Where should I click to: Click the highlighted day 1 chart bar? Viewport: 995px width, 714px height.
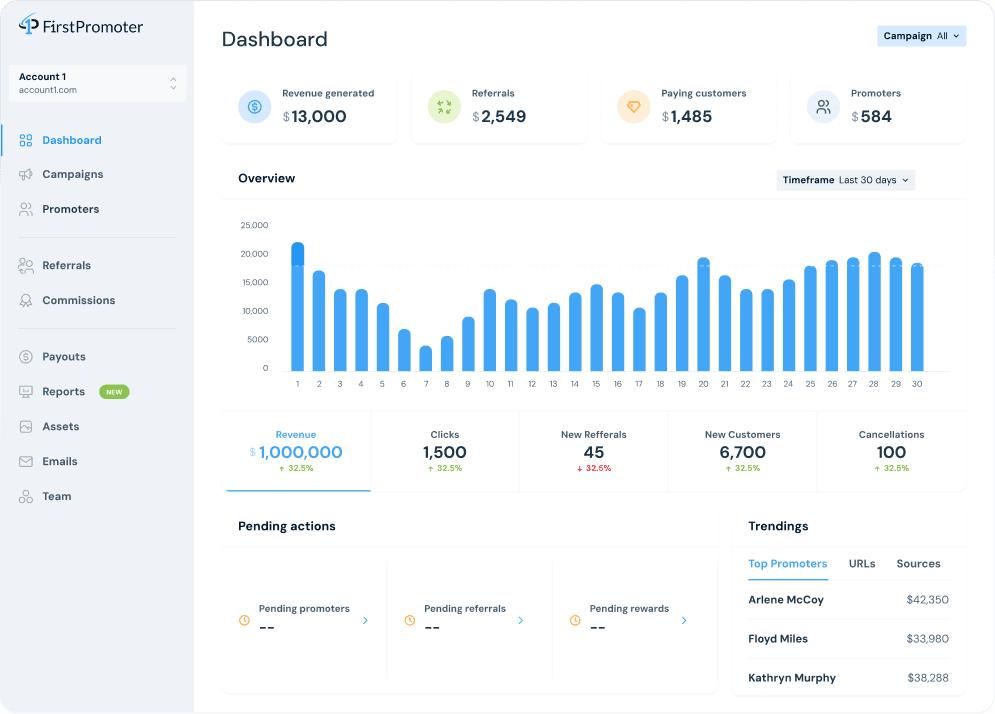point(298,307)
